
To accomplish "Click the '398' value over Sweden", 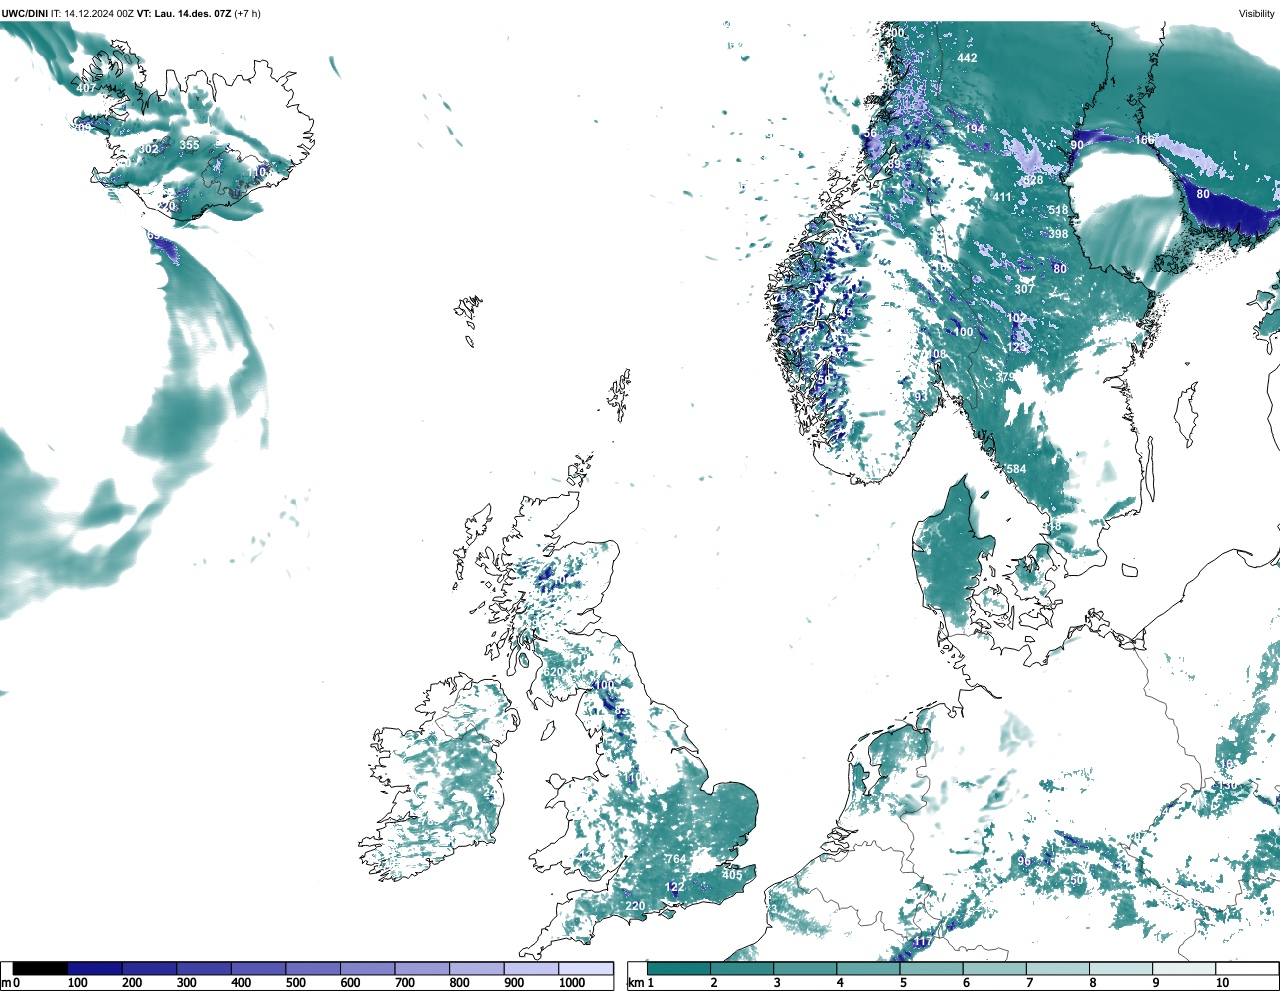I will [x=1058, y=234].
